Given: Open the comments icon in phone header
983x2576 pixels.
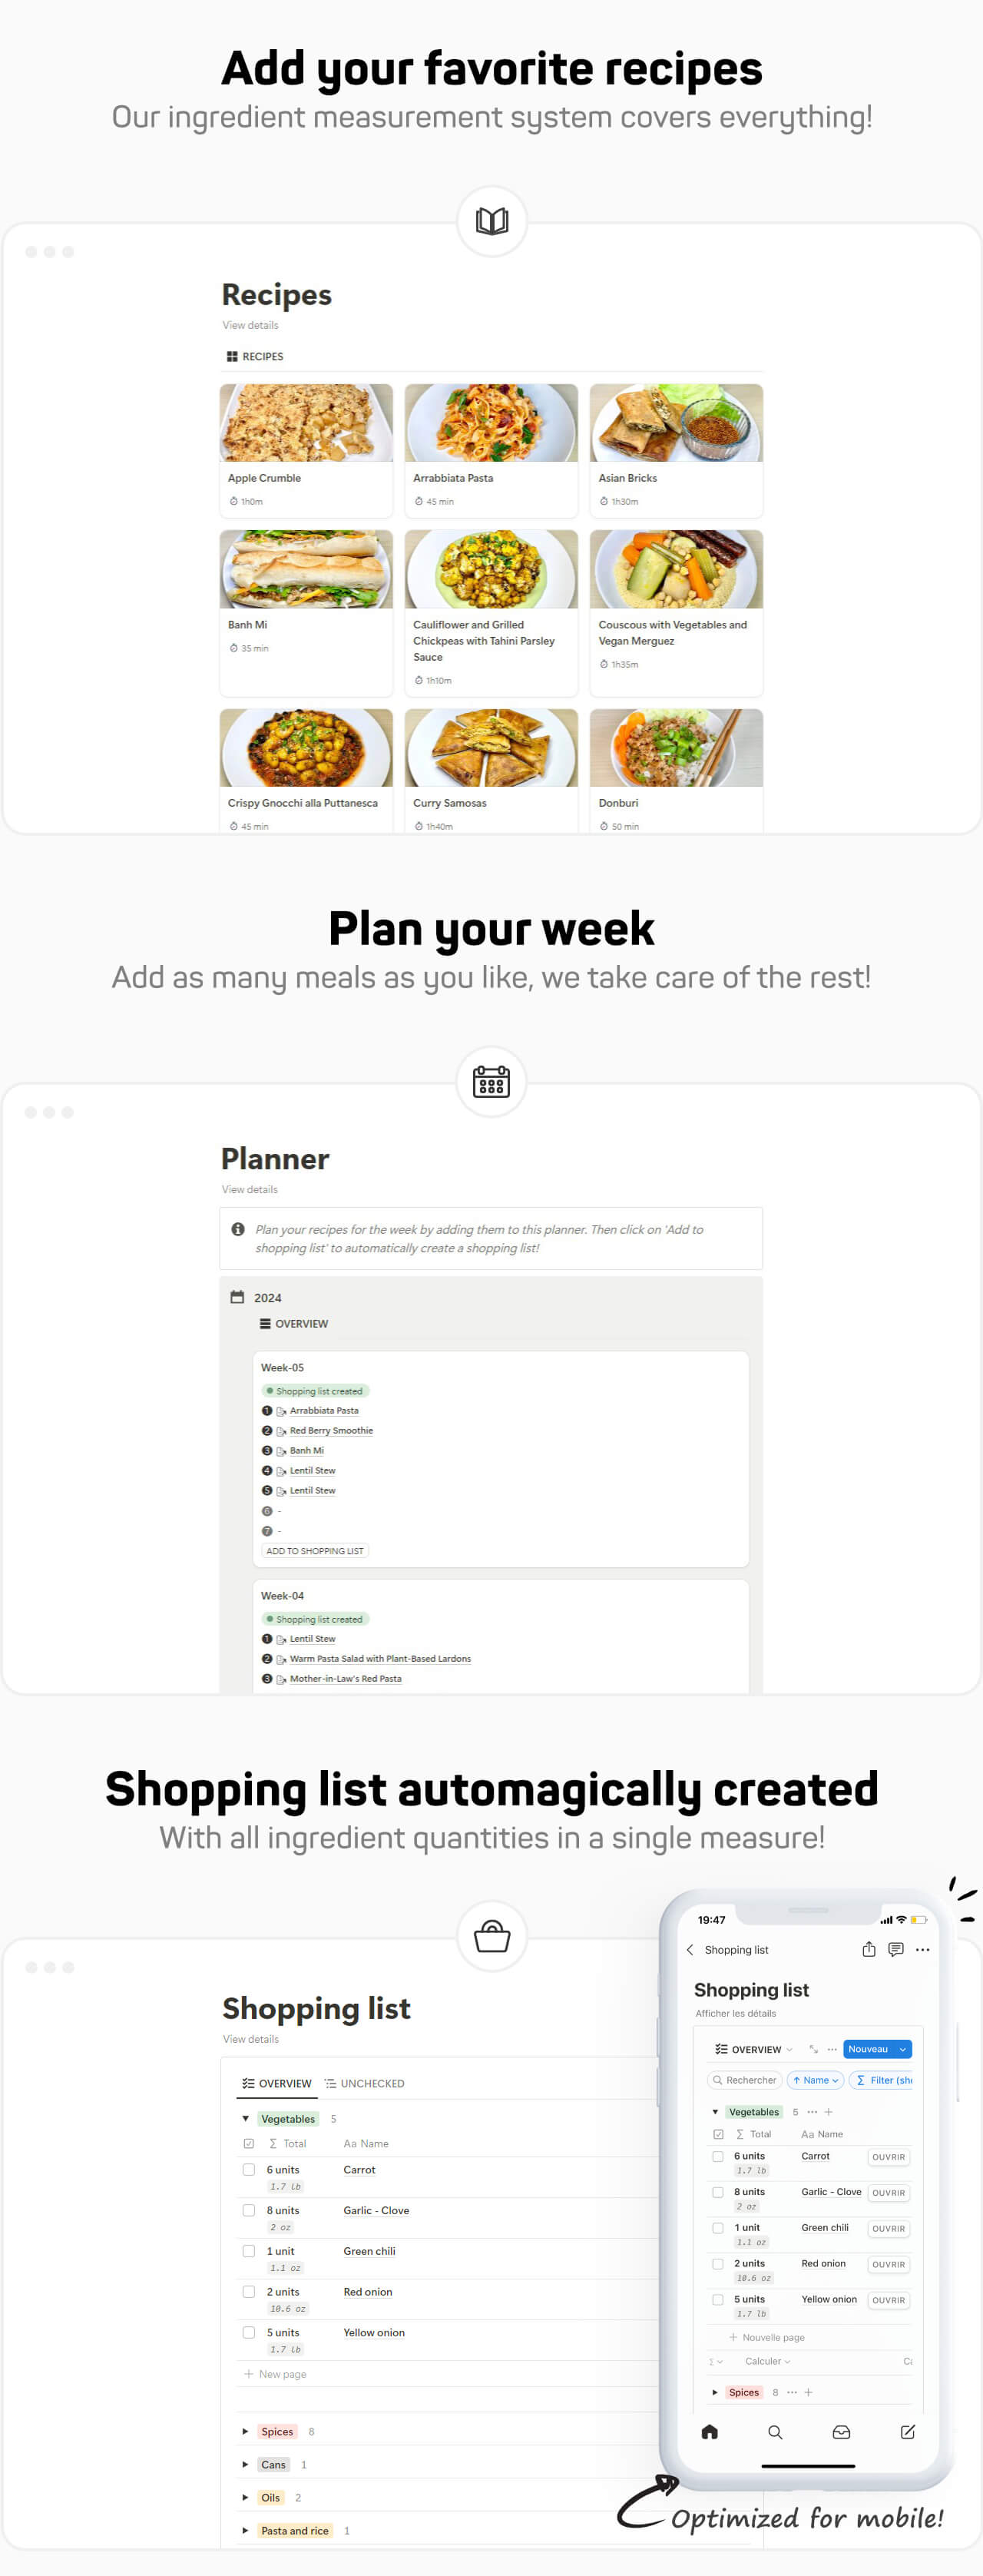Looking at the screenshot, I should pyautogui.click(x=895, y=1949).
